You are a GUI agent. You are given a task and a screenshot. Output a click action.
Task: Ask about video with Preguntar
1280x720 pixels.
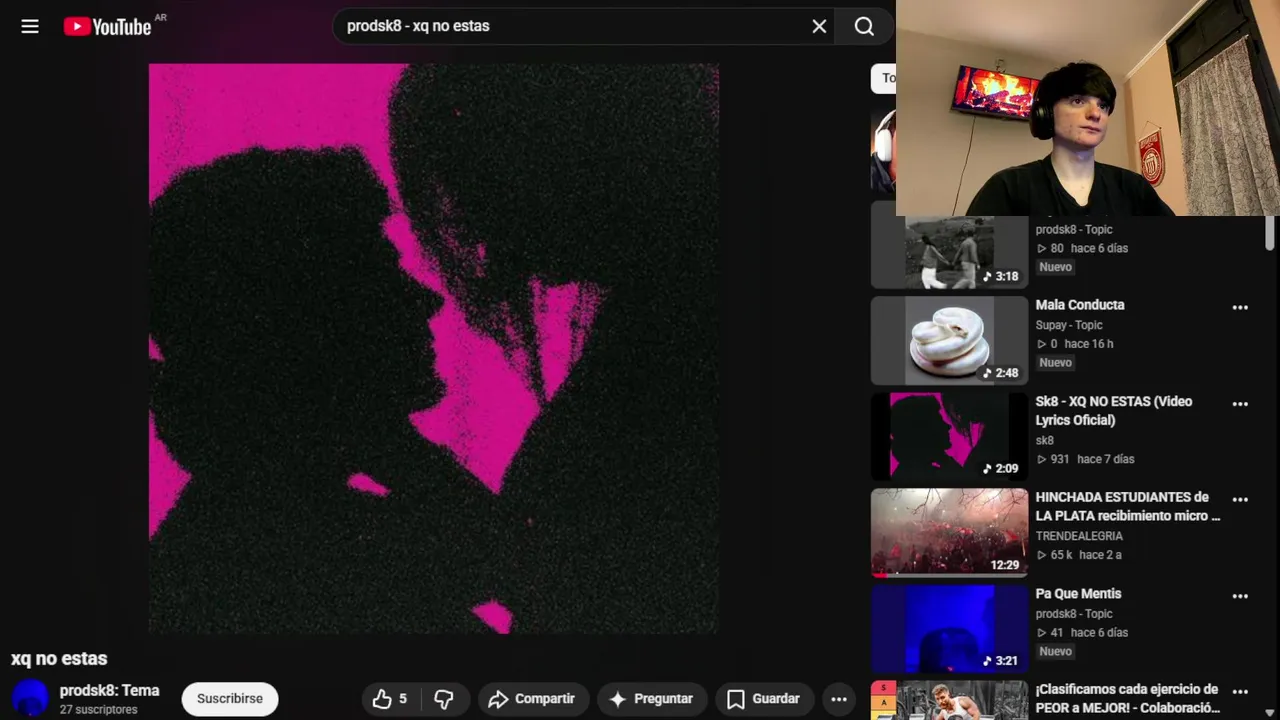[650, 699]
